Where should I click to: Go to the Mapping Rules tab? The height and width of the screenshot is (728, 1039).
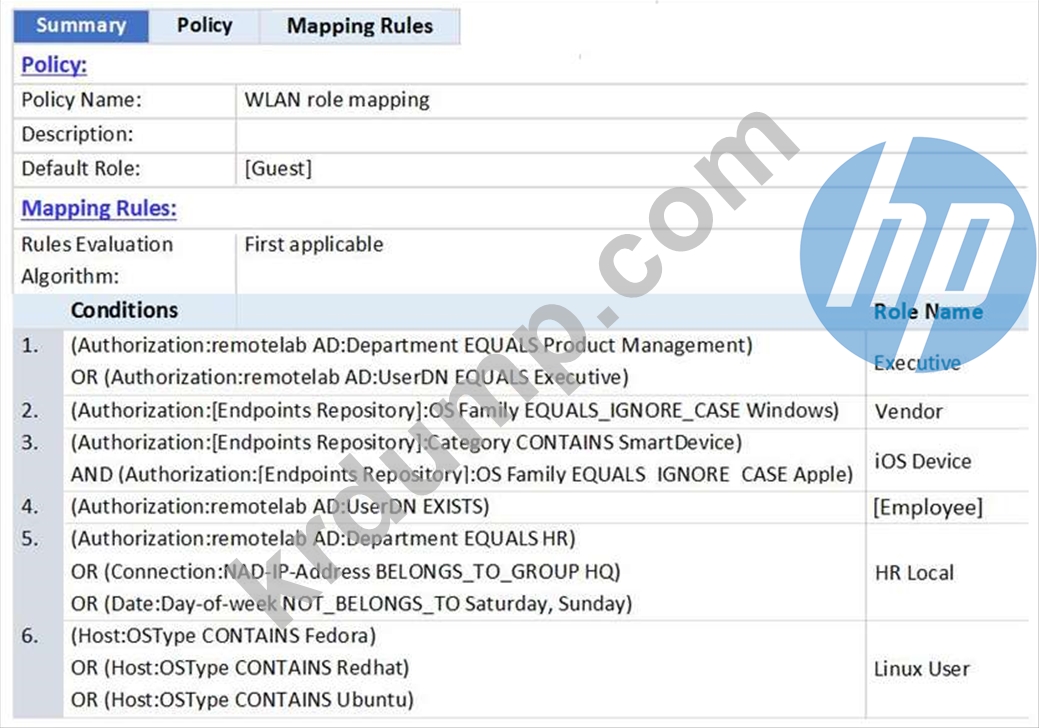(359, 26)
